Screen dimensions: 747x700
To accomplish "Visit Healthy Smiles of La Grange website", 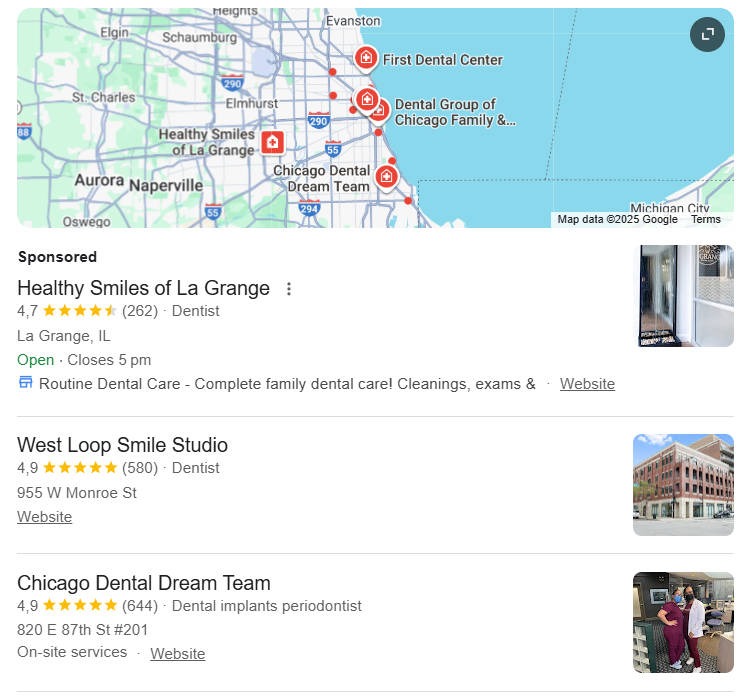I will pyautogui.click(x=587, y=384).
